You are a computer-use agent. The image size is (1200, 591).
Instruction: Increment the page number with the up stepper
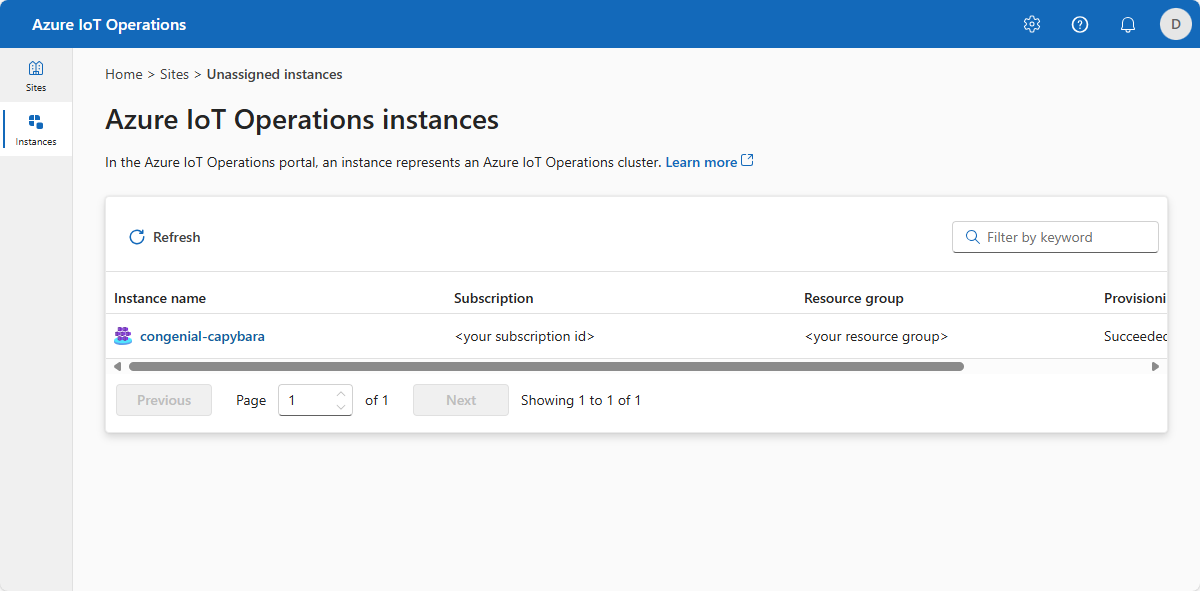(x=340, y=394)
